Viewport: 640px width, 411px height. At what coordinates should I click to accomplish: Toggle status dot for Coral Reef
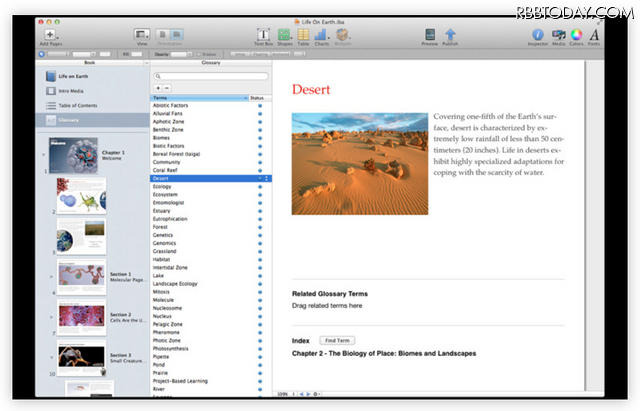(x=261, y=171)
